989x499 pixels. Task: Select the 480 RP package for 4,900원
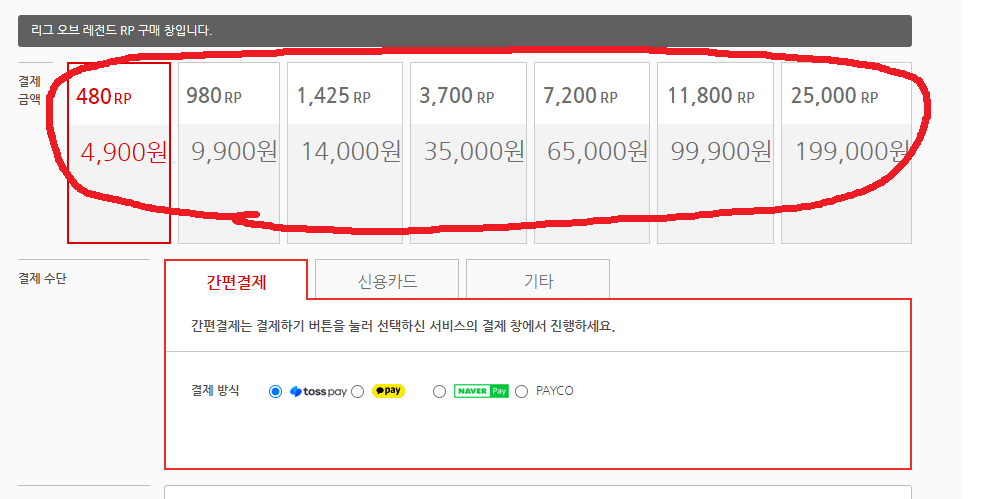coord(119,153)
